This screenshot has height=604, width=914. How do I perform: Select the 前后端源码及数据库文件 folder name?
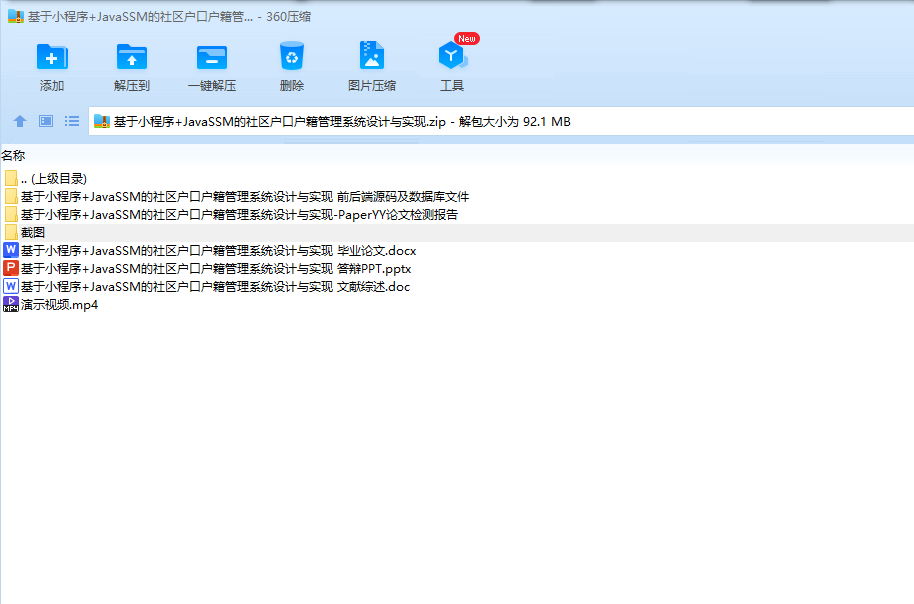(245, 196)
